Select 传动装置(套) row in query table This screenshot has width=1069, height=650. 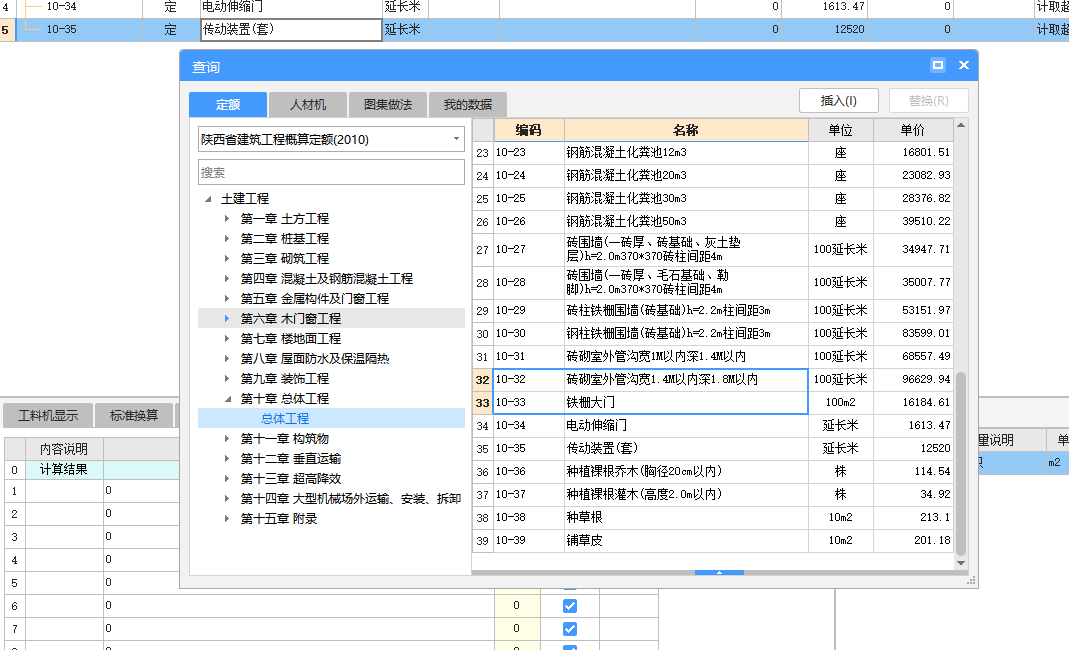click(x=712, y=449)
